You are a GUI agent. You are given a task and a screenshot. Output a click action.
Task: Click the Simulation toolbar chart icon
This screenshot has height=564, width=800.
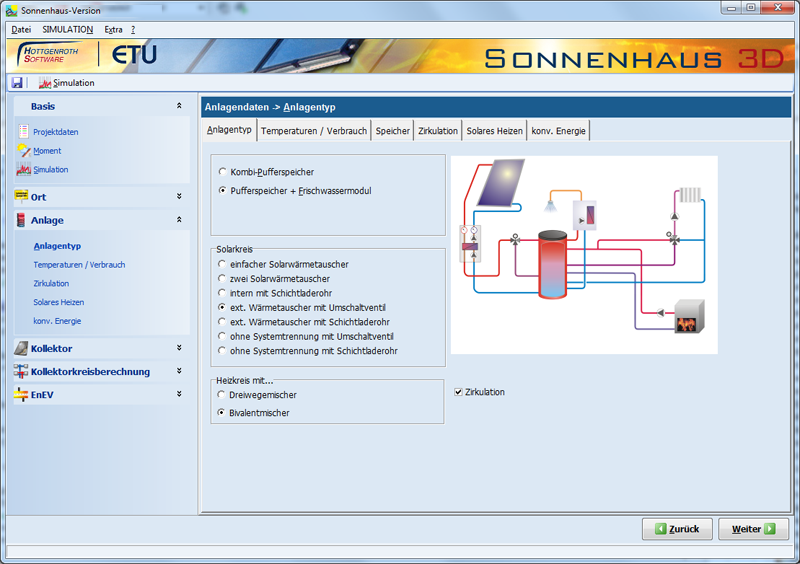click(x=45, y=83)
